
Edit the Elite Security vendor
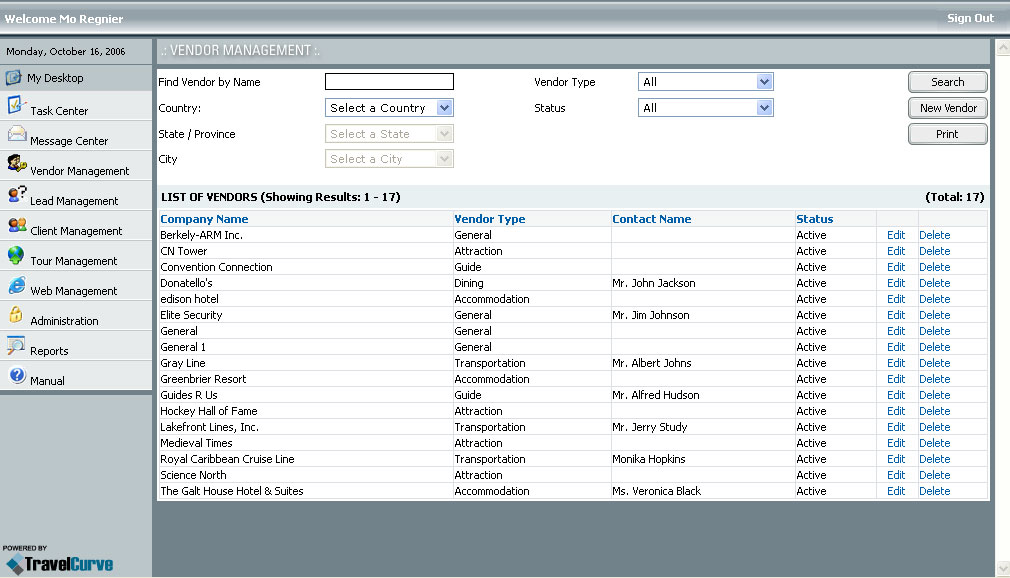896,315
